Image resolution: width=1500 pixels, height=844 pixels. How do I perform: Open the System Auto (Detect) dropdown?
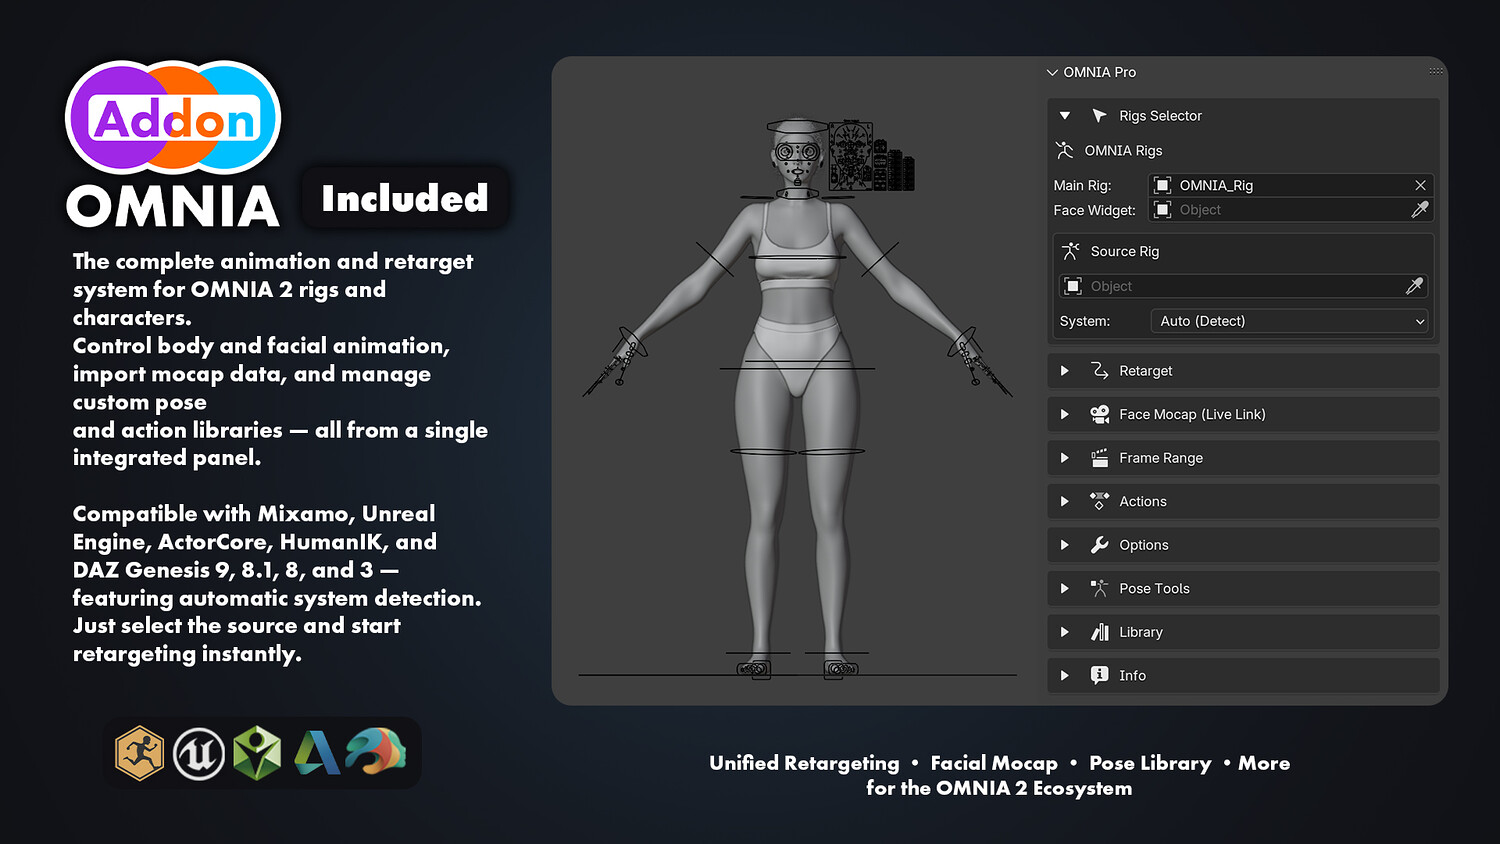[x=1291, y=321]
